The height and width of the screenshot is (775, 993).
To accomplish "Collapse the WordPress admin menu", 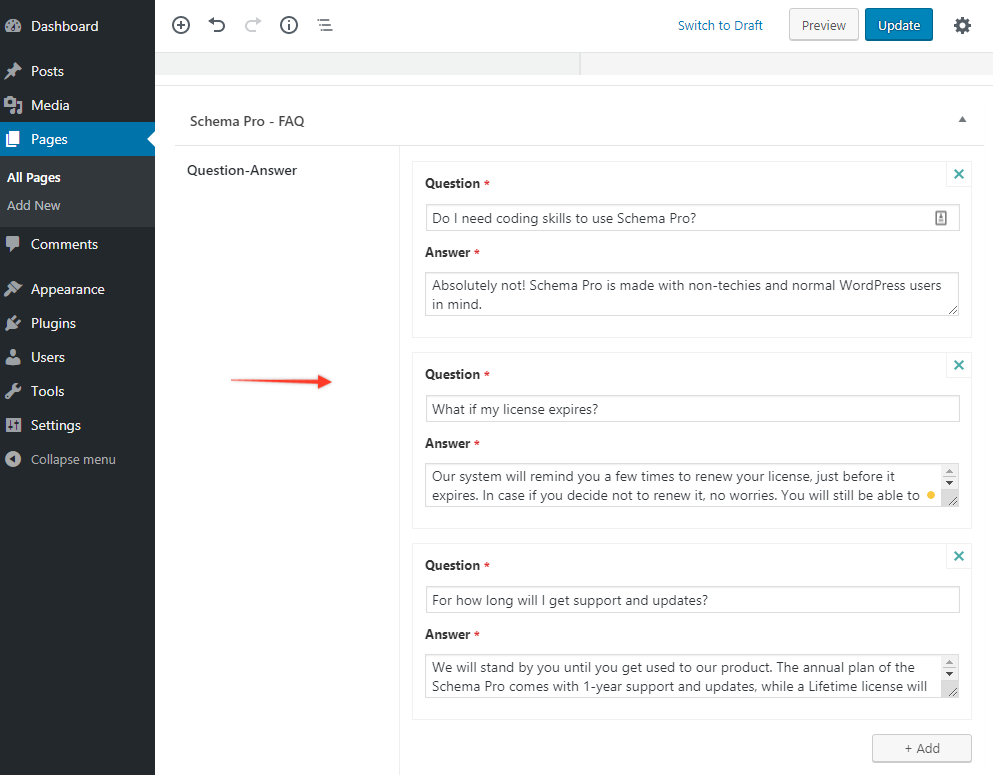I will point(72,460).
